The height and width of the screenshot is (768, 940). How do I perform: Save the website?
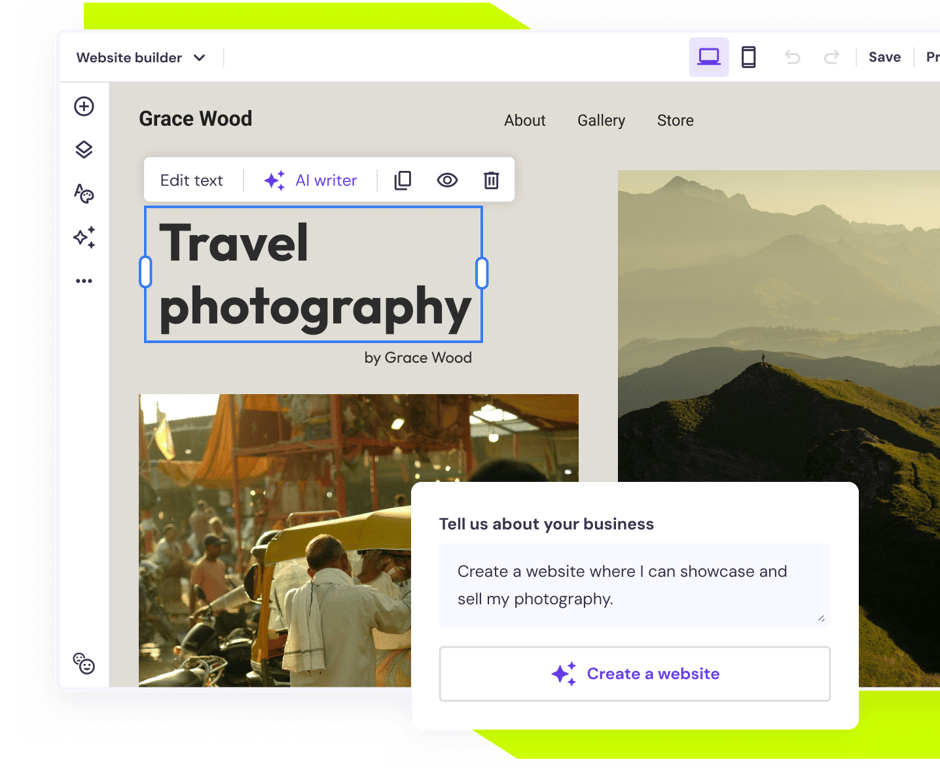coord(884,57)
